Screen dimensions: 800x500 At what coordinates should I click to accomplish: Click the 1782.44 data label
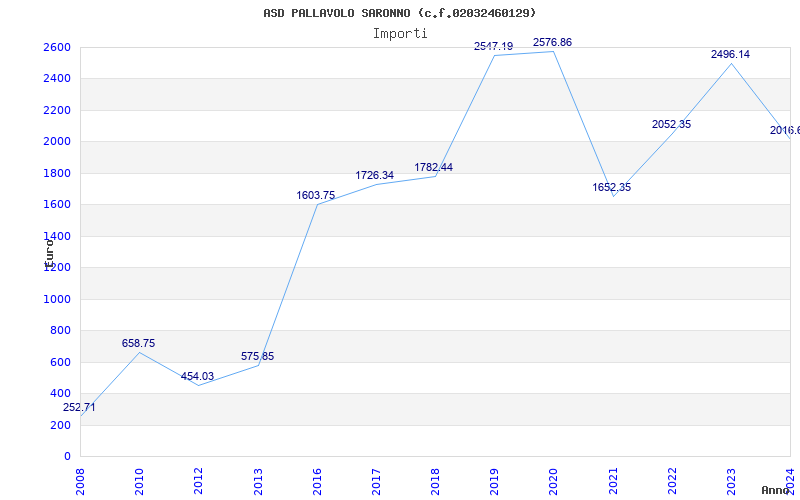(x=434, y=167)
